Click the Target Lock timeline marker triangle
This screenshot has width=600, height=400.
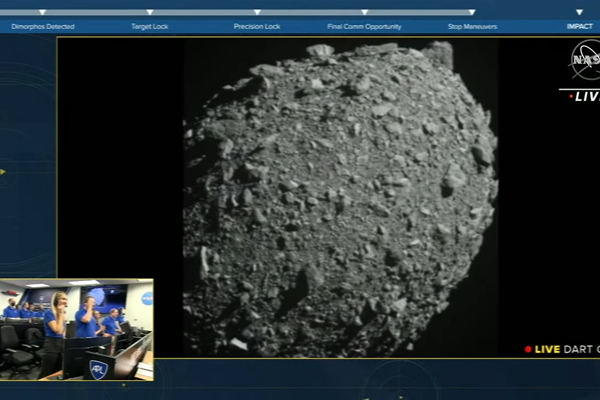(150, 13)
